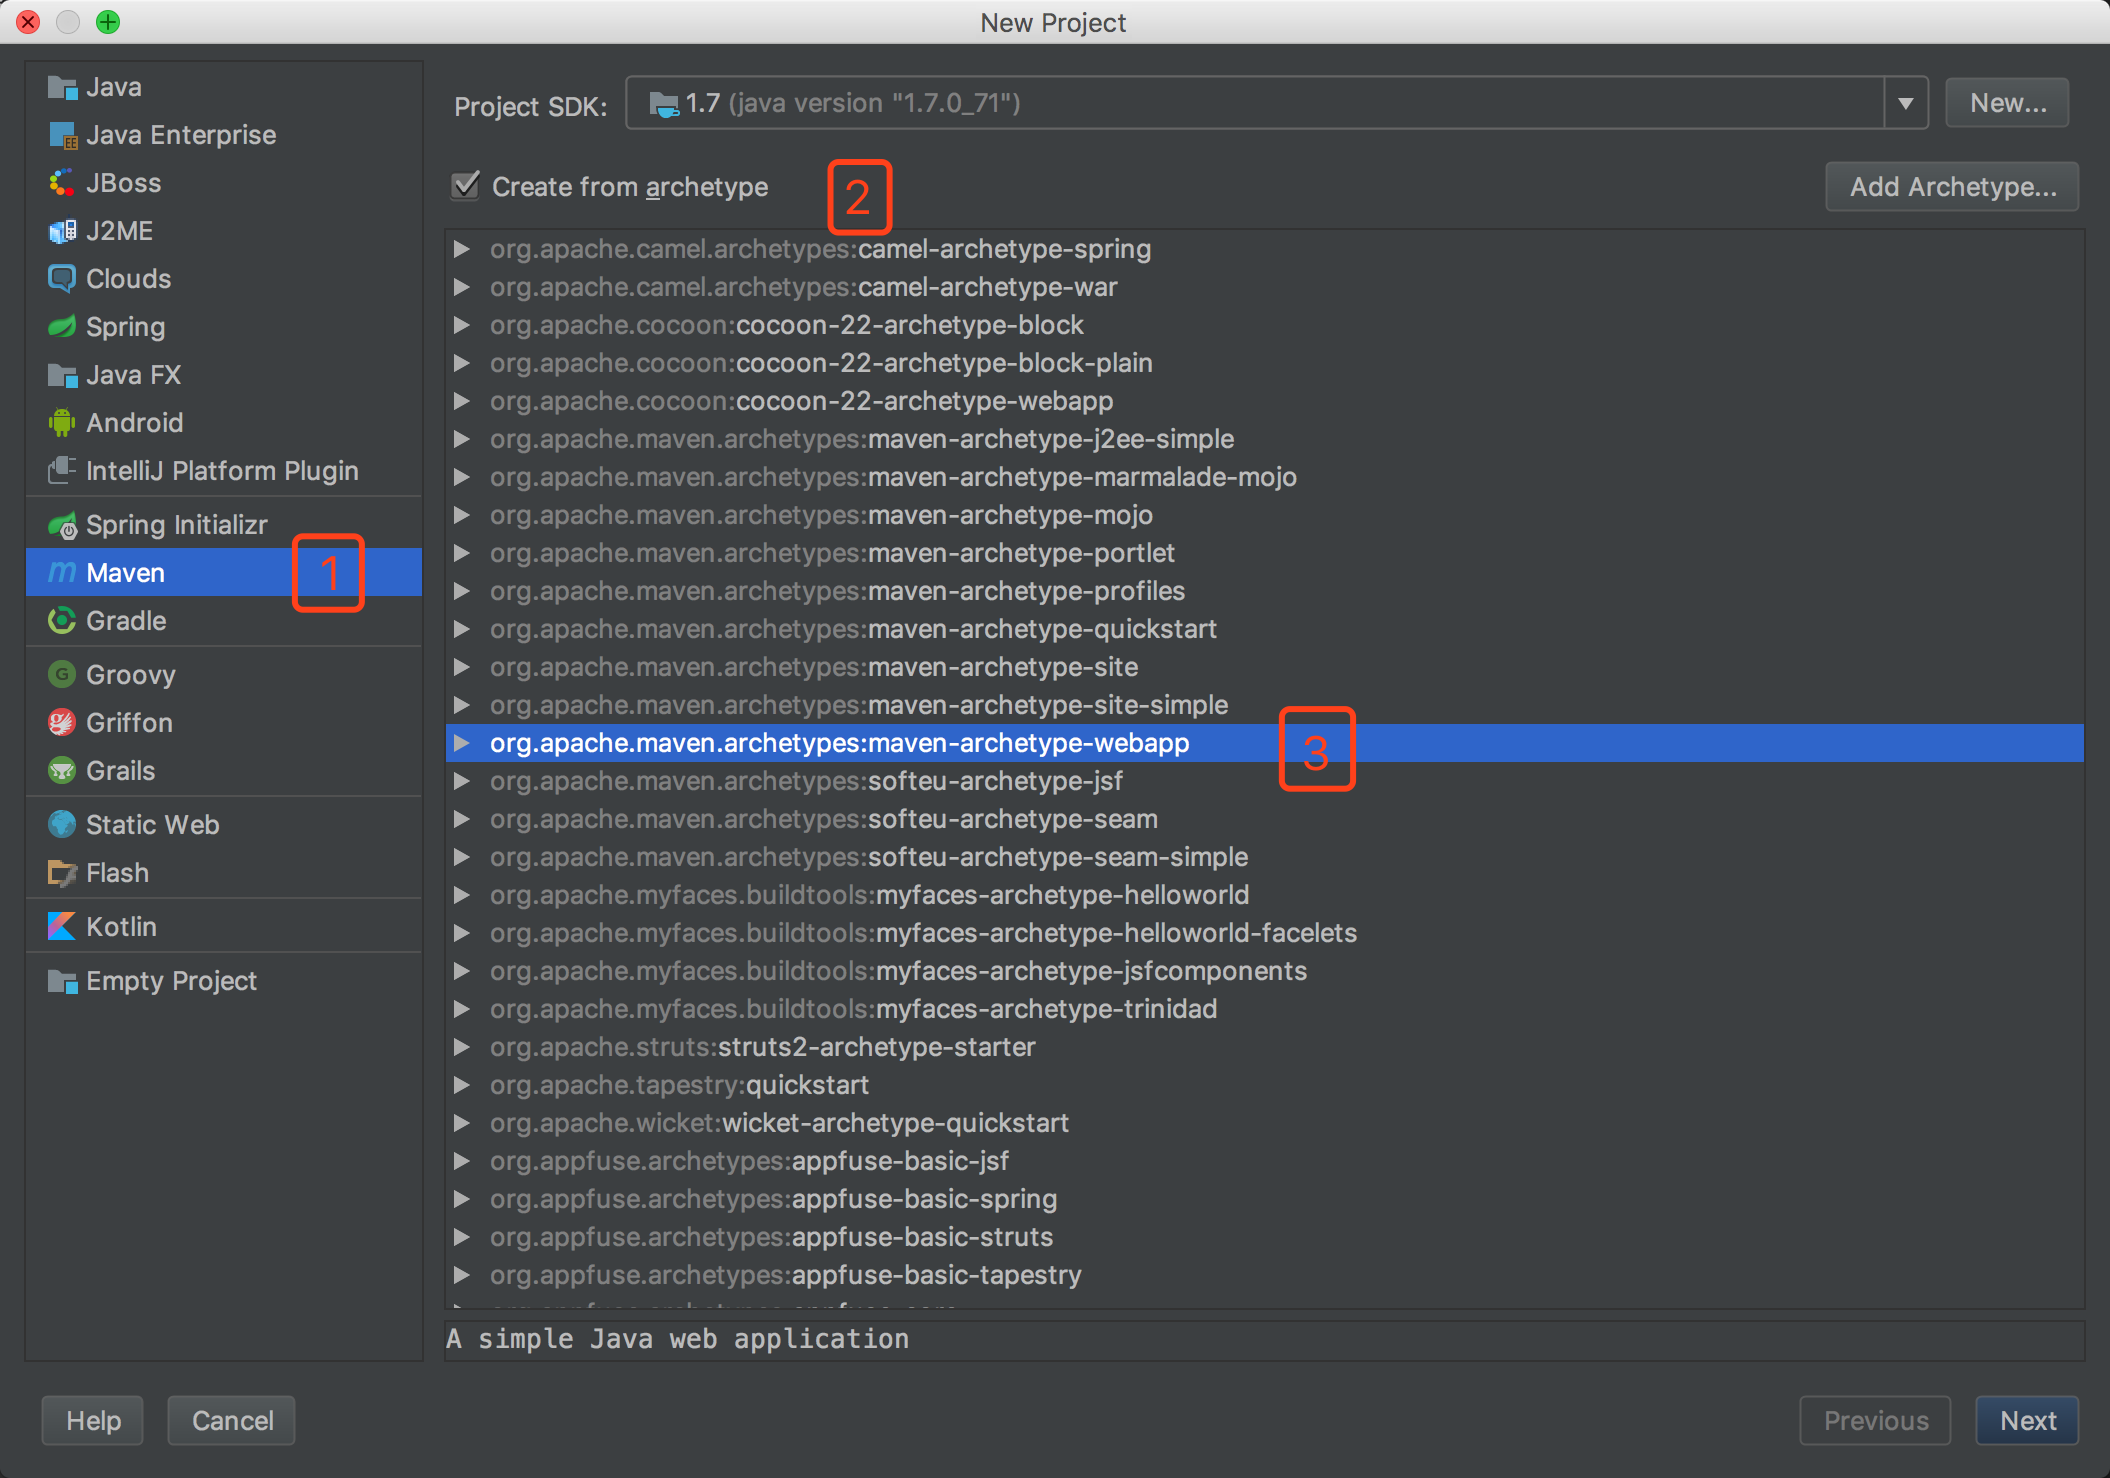Select the Spring Initializr icon
Image resolution: width=2110 pixels, height=1478 pixels.
click(62, 525)
